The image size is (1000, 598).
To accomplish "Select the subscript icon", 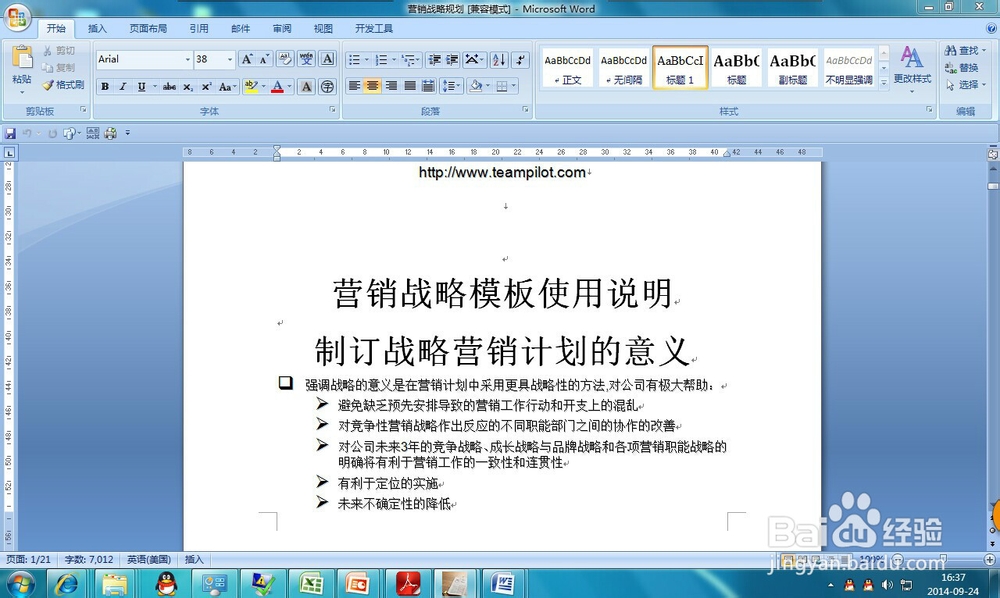I will click(x=187, y=86).
